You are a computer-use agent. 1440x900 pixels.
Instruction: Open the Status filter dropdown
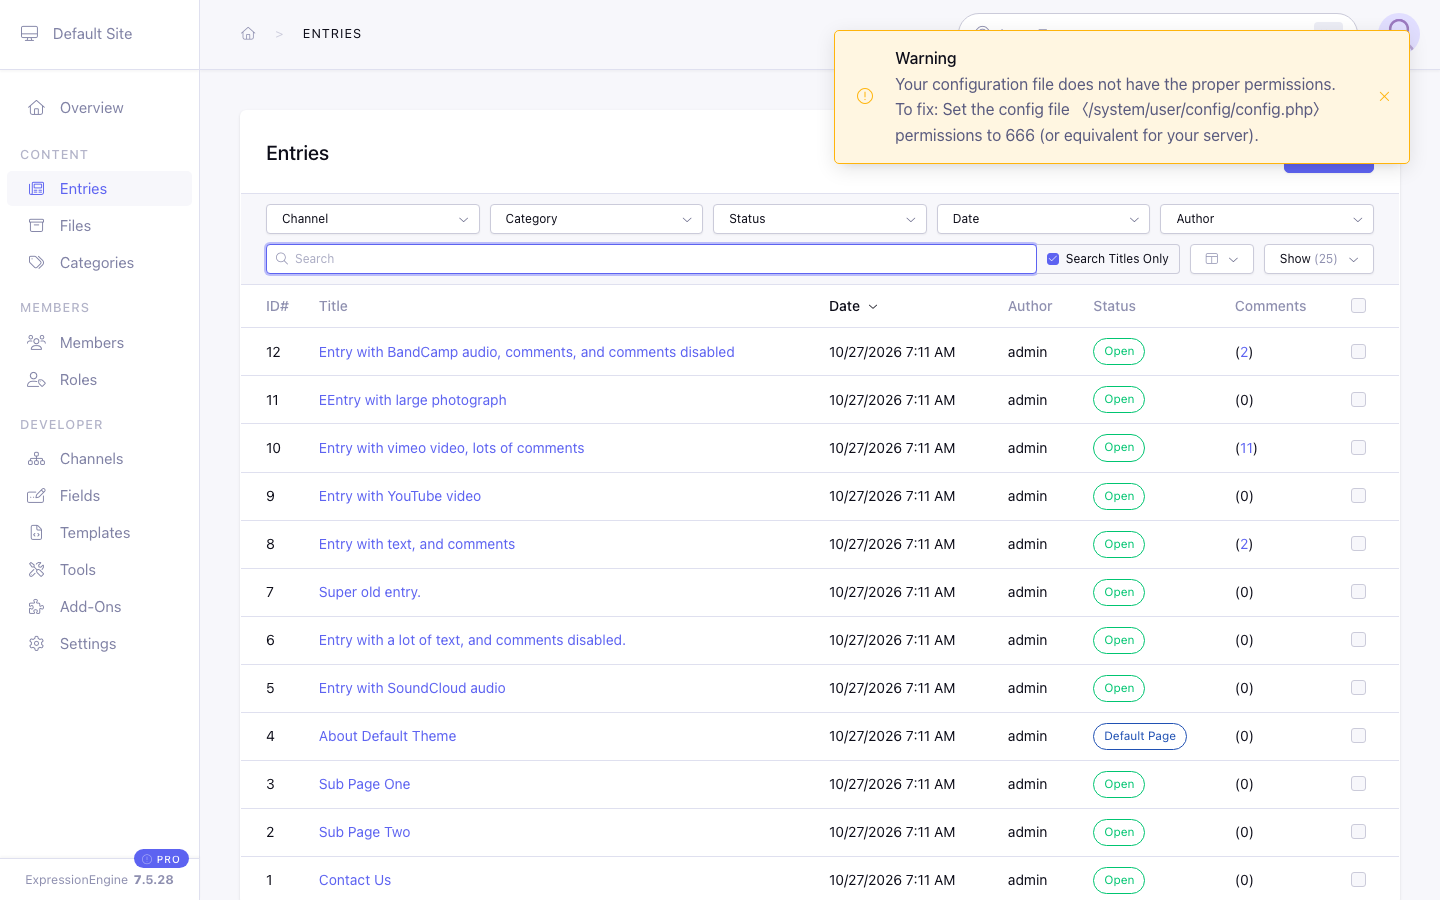[x=820, y=219]
